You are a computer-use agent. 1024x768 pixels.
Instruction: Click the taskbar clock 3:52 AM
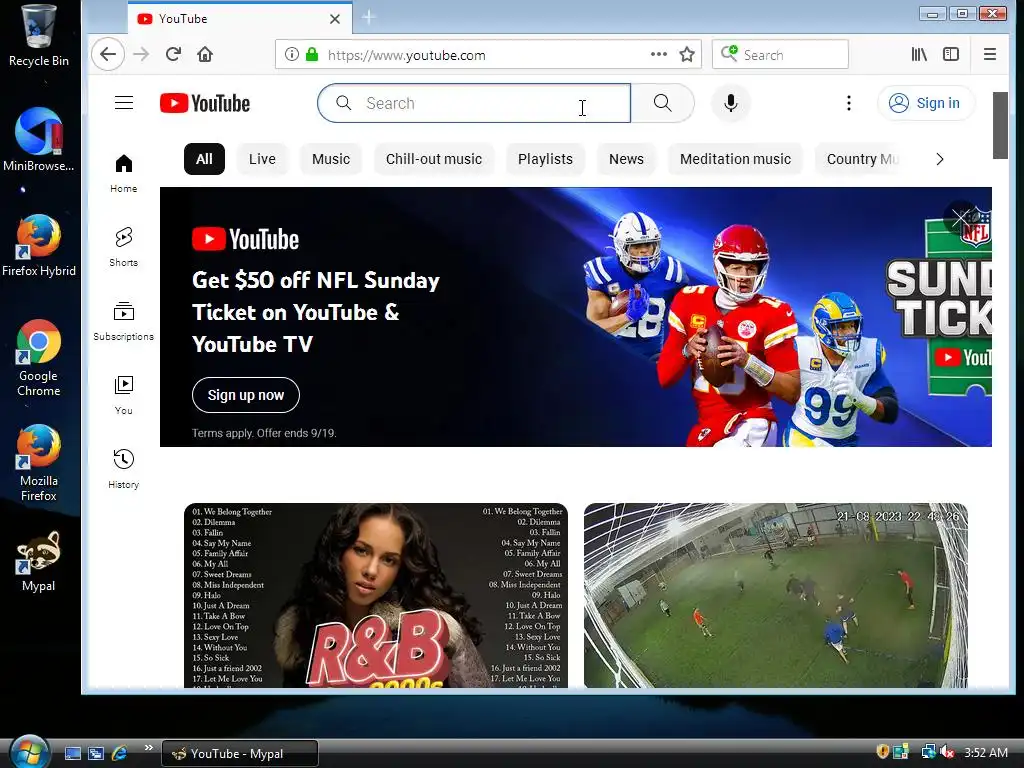pyautogui.click(x=986, y=752)
